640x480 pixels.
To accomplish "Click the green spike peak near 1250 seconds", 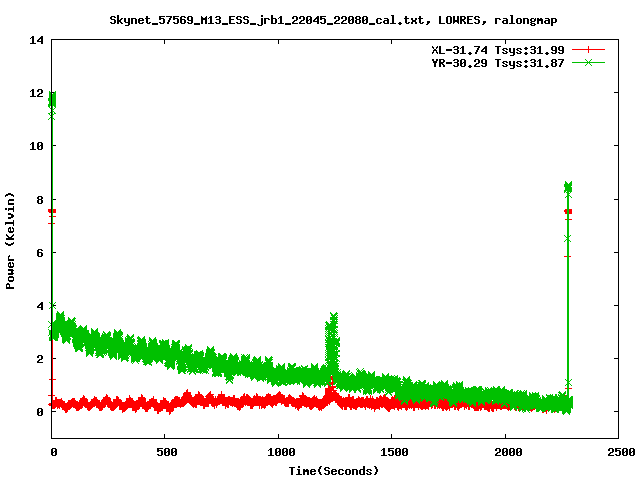I will point(333,316).
